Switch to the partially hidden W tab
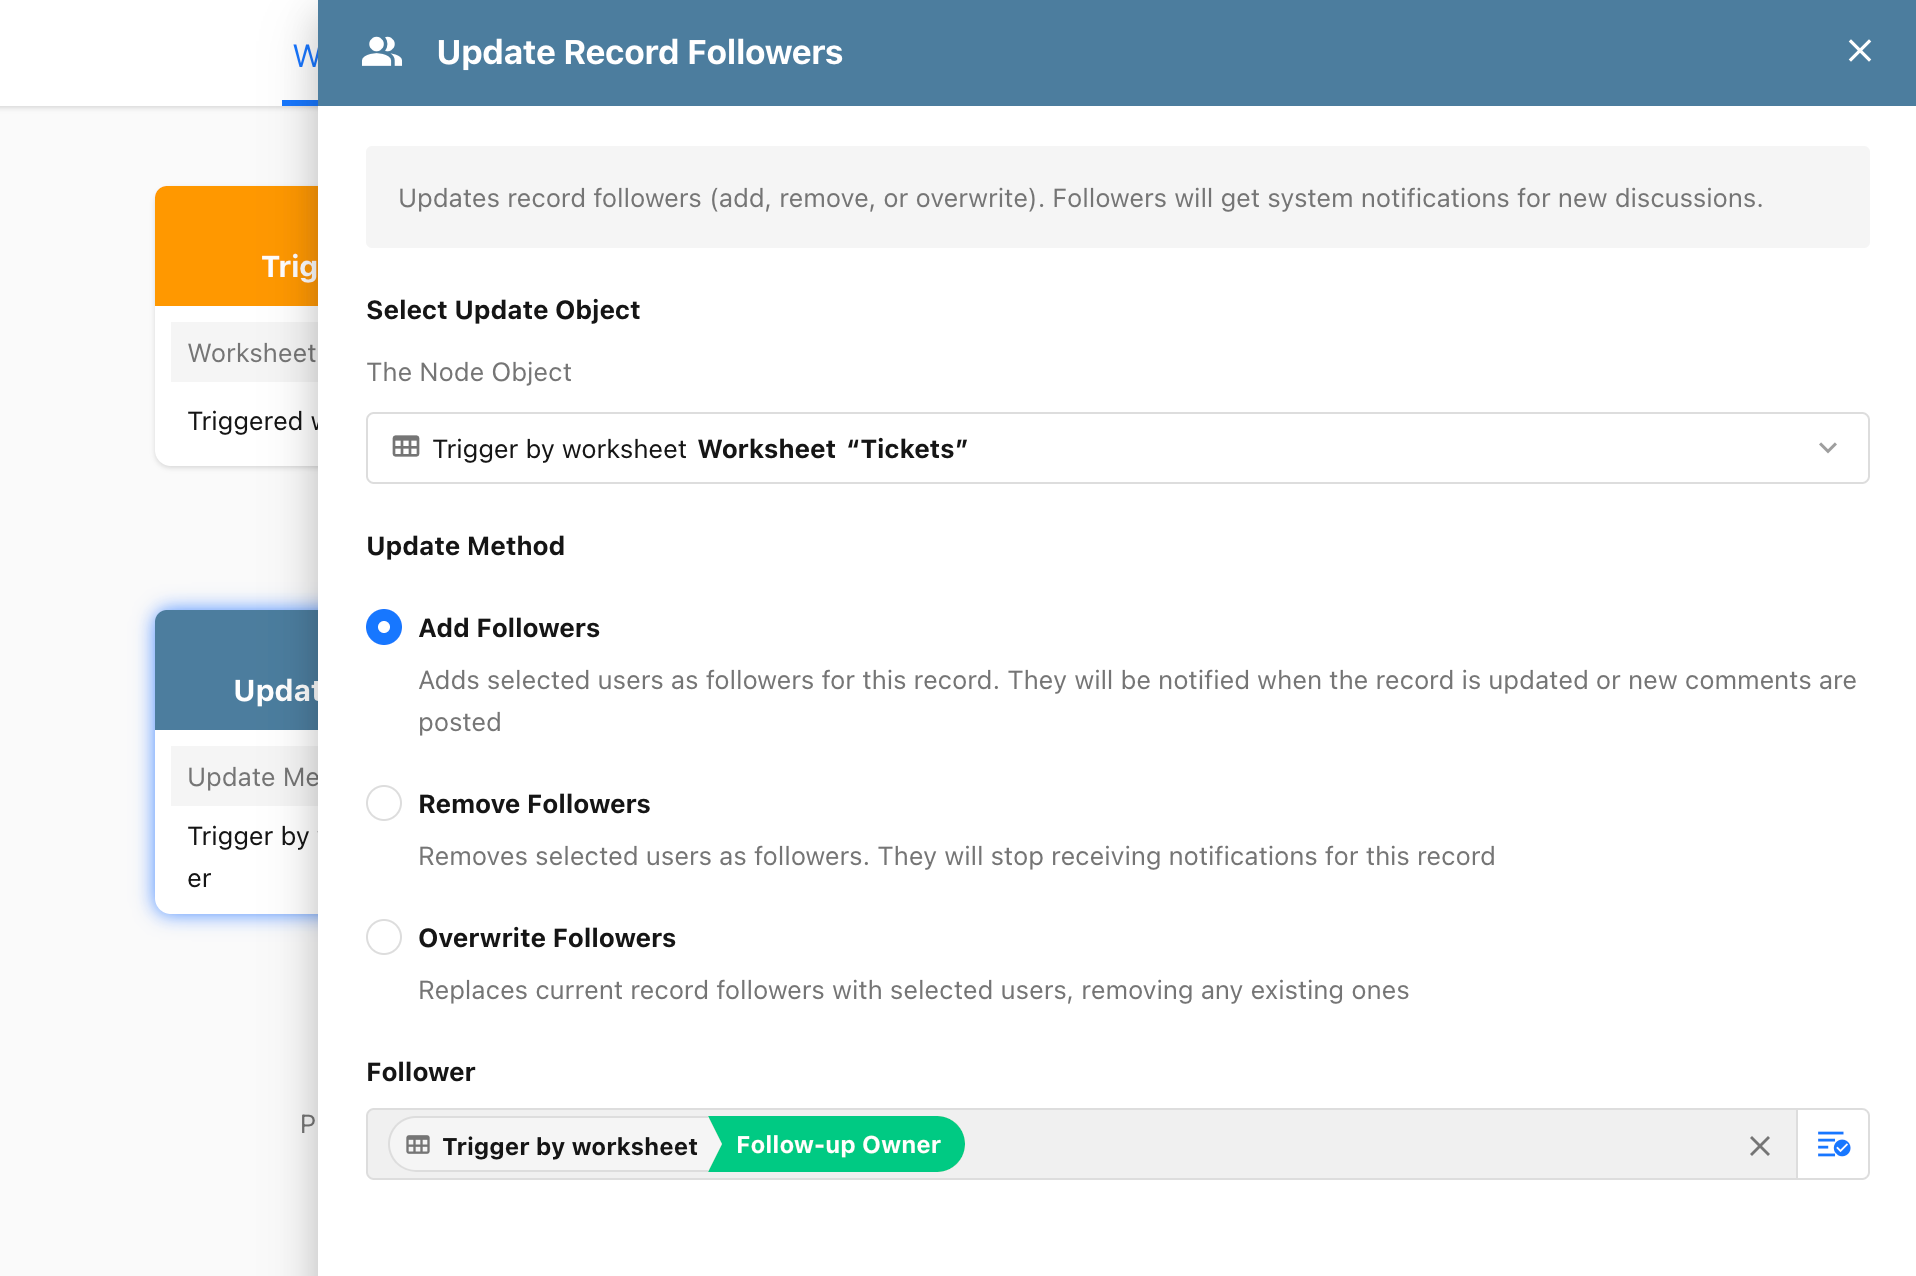This screenshot has height=1276, width=1916. coord(304,56)
